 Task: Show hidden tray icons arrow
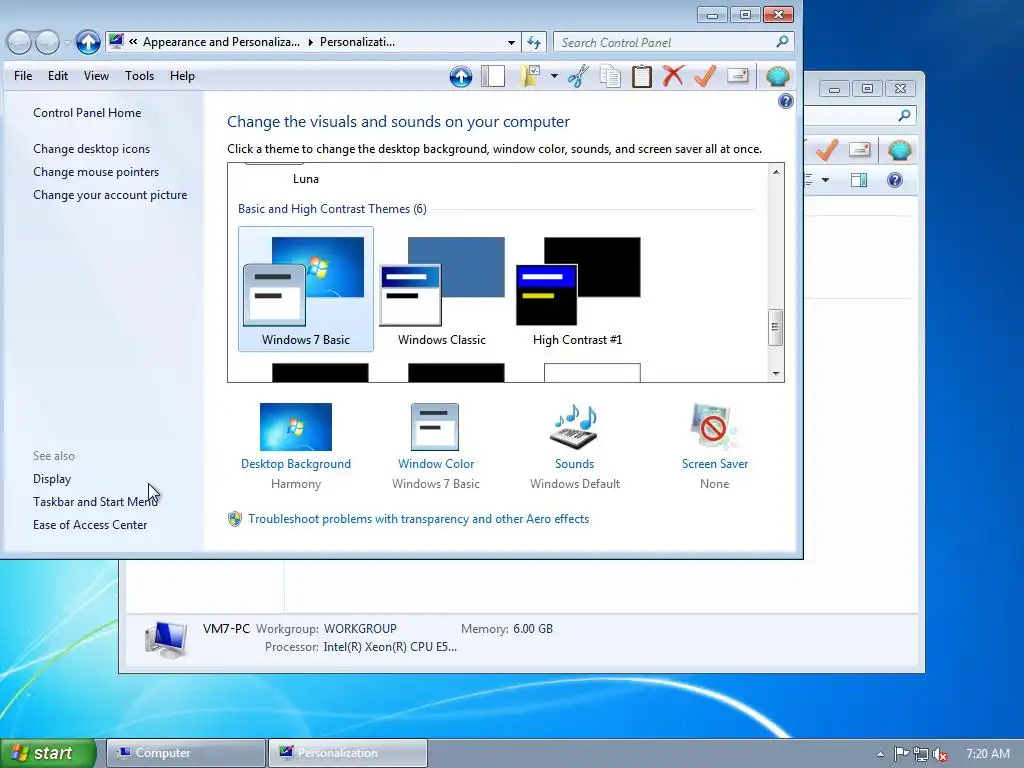point(880,754)
